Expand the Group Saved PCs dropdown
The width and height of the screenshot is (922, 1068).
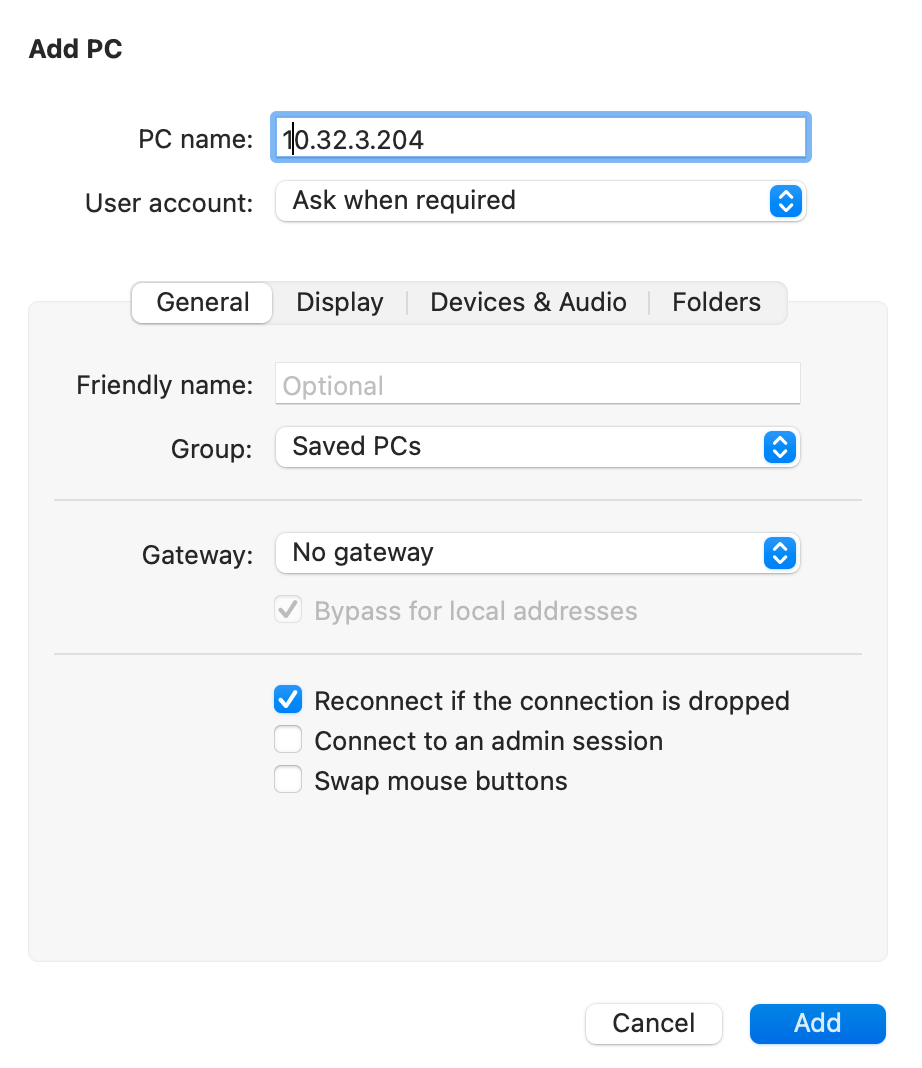537,447
